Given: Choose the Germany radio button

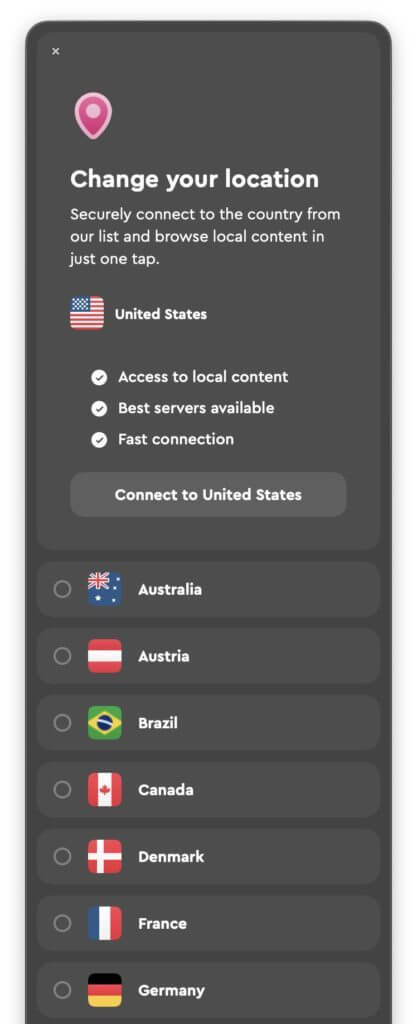Looking at the screenshot, I should [62, 990].
